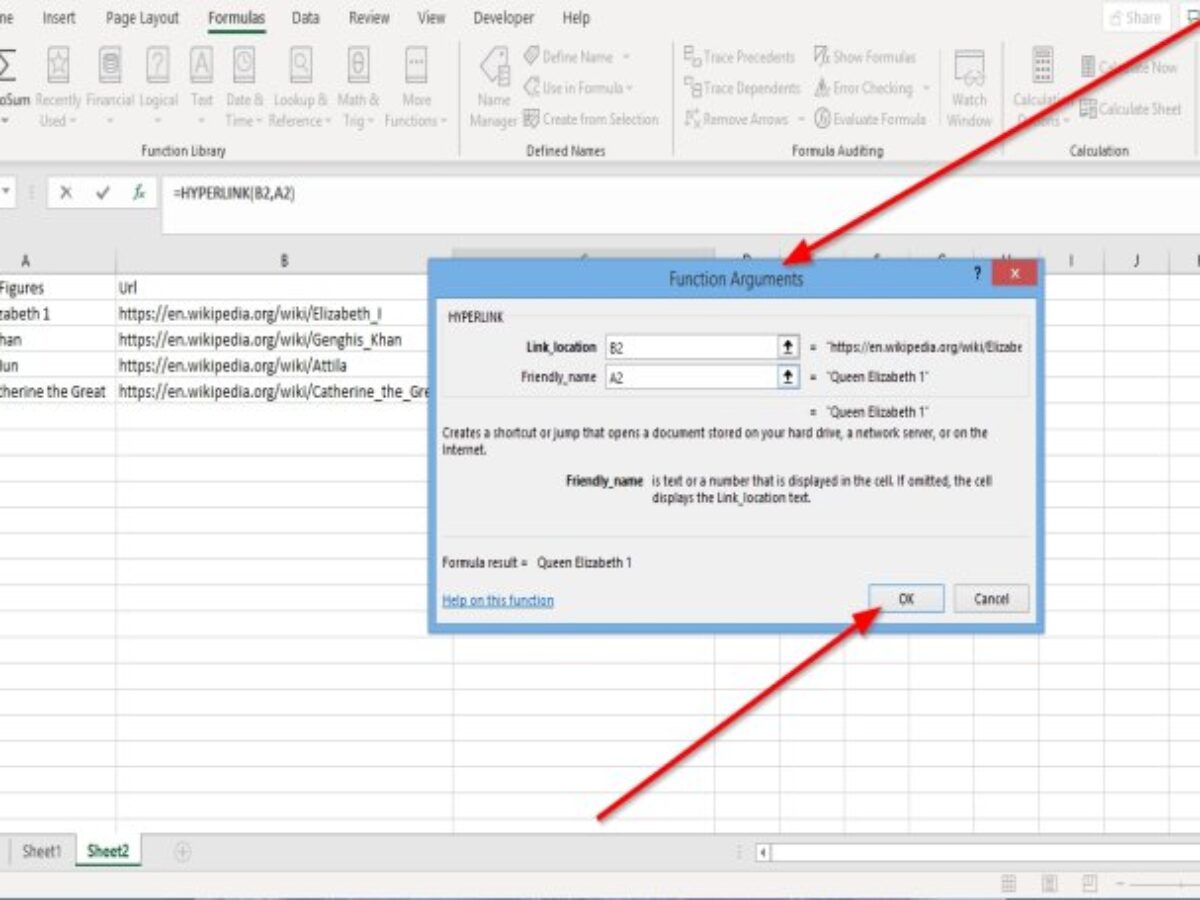The width and height of the screenshot is (1200, 900).
Task: Switch to the Data ribbon tab
Action: (x=304, y=17)
